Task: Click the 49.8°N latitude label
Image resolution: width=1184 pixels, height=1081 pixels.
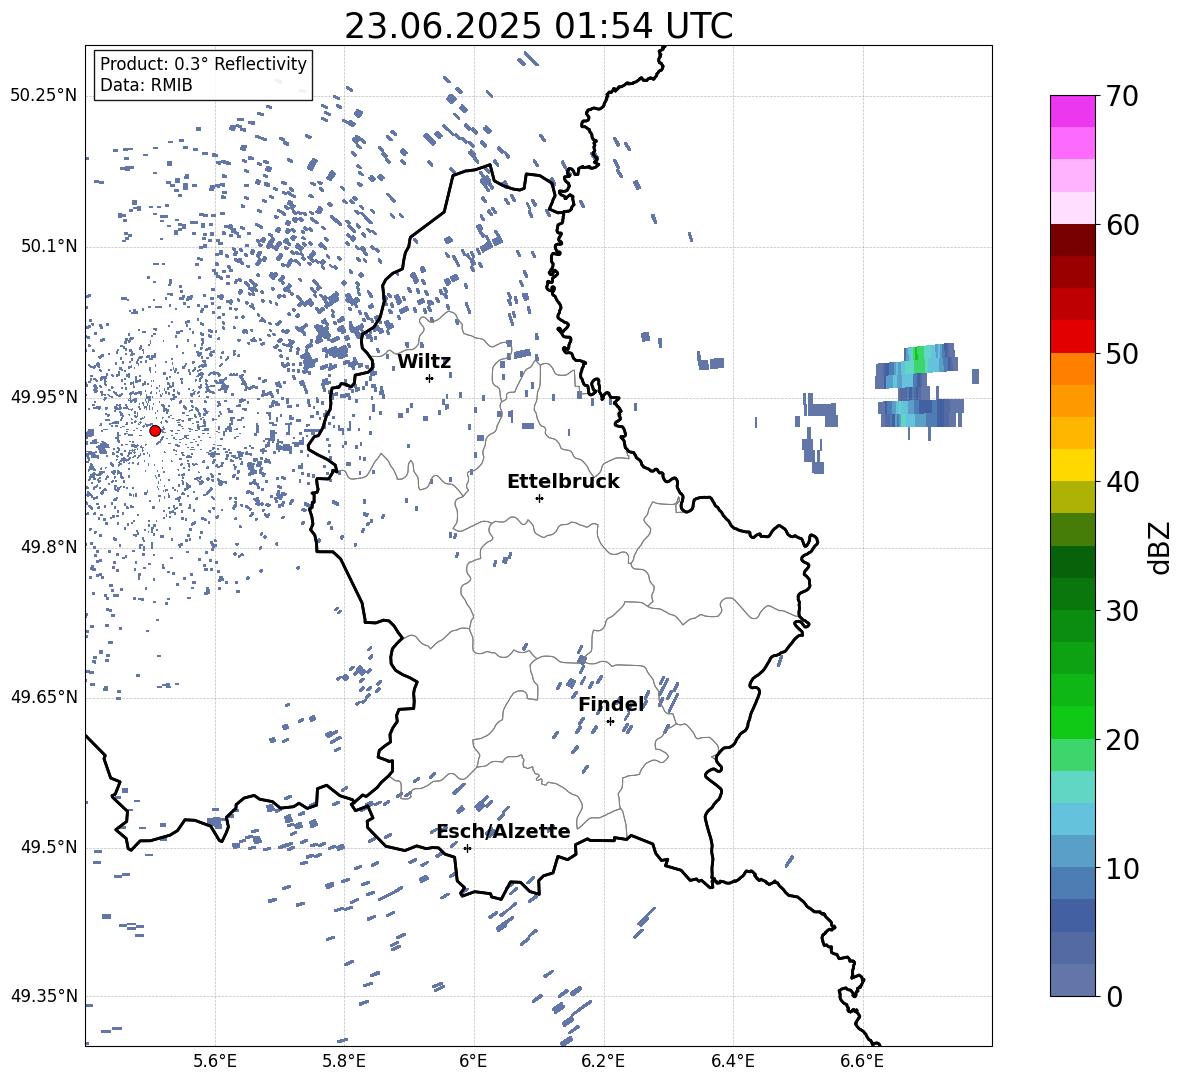Action: click(48, 547)
